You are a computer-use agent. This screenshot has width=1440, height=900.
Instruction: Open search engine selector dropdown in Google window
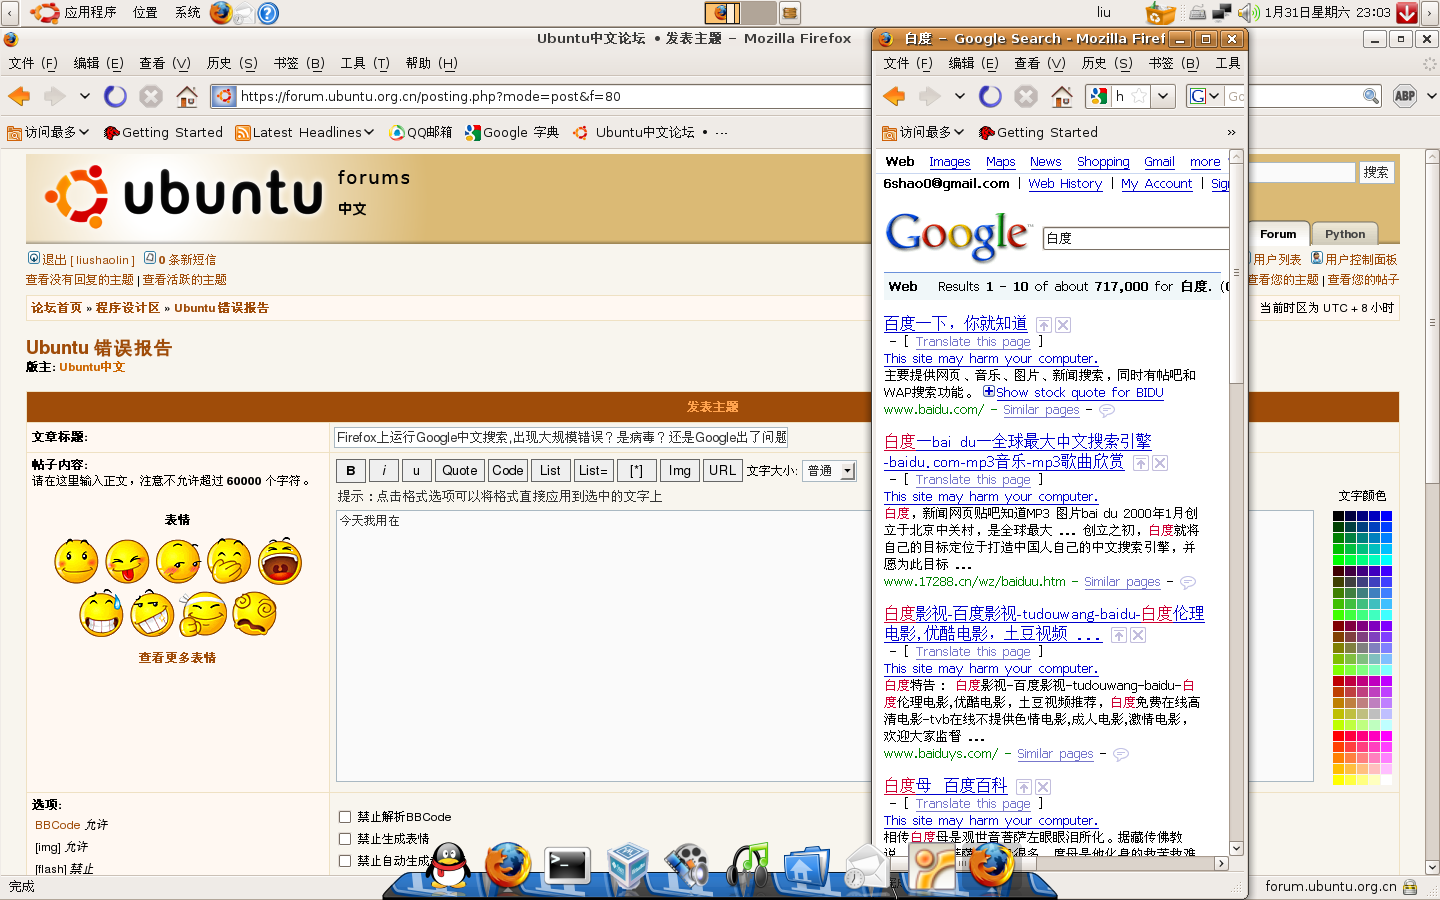point(1204,96)
